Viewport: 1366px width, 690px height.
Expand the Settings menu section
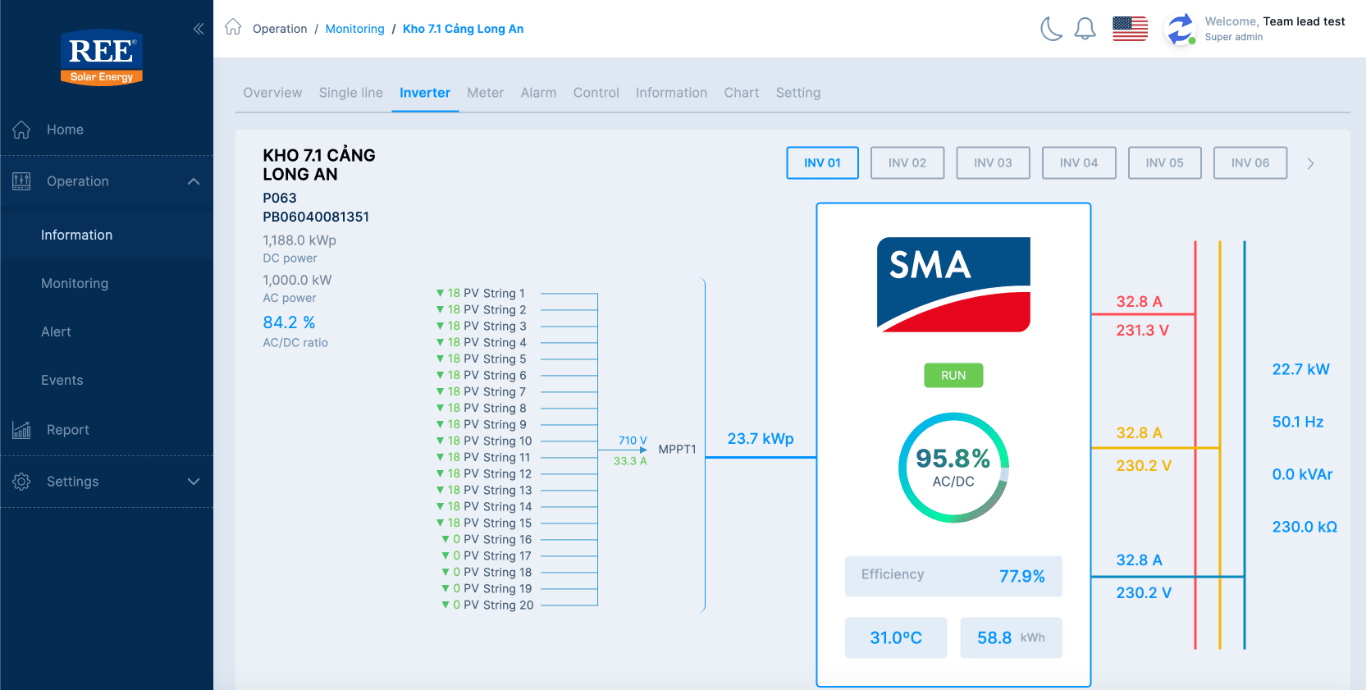pos(193,482)
